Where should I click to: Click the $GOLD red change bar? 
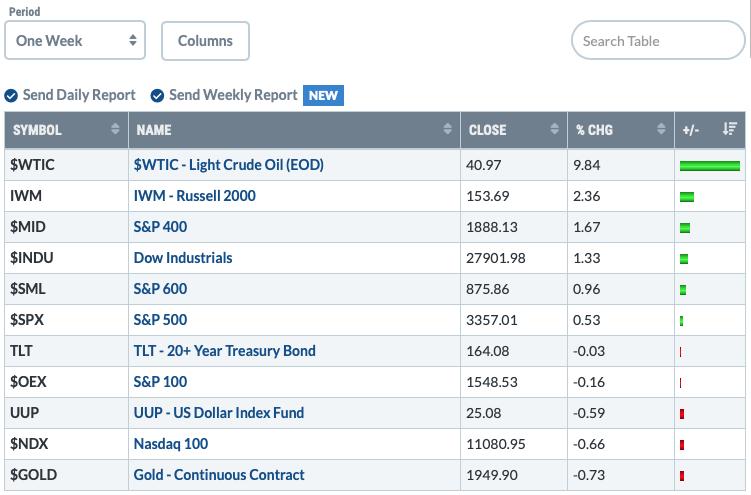682,476
